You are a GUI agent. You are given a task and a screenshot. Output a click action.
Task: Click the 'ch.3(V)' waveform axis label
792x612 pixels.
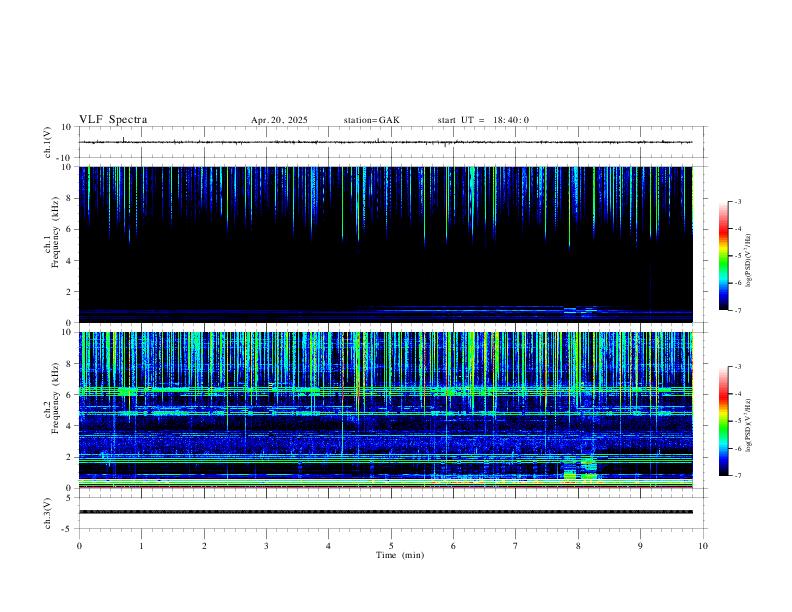point(48,513)
